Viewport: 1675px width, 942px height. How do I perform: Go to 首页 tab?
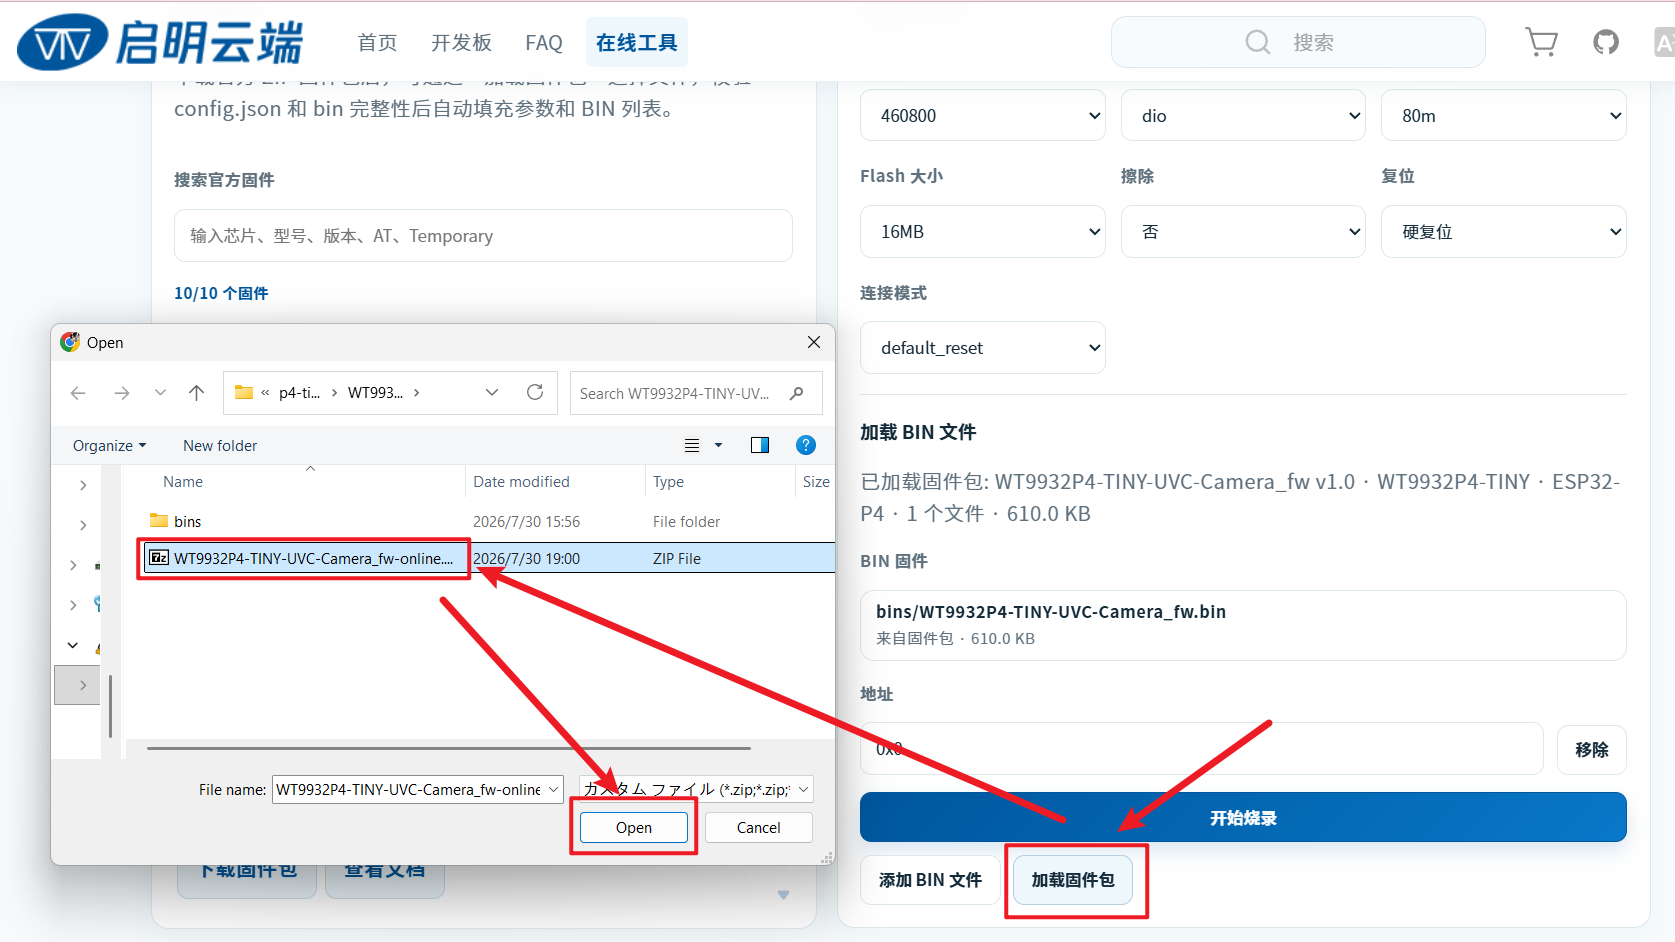pyautogui.click(x=378, y=43)
